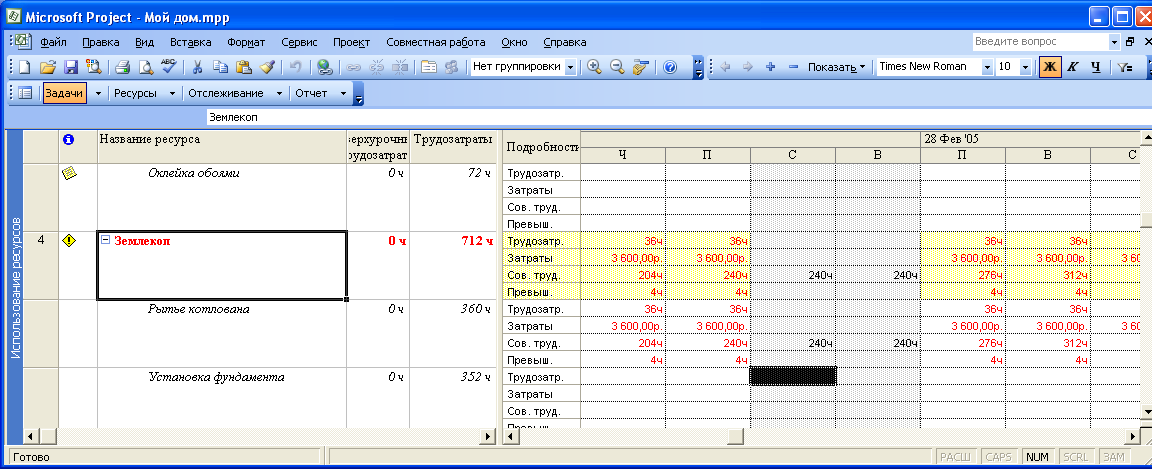The height and width of the screenshot is (469, 1152).
Task: Run ABC spelling check icon
Action: point(168,67)
